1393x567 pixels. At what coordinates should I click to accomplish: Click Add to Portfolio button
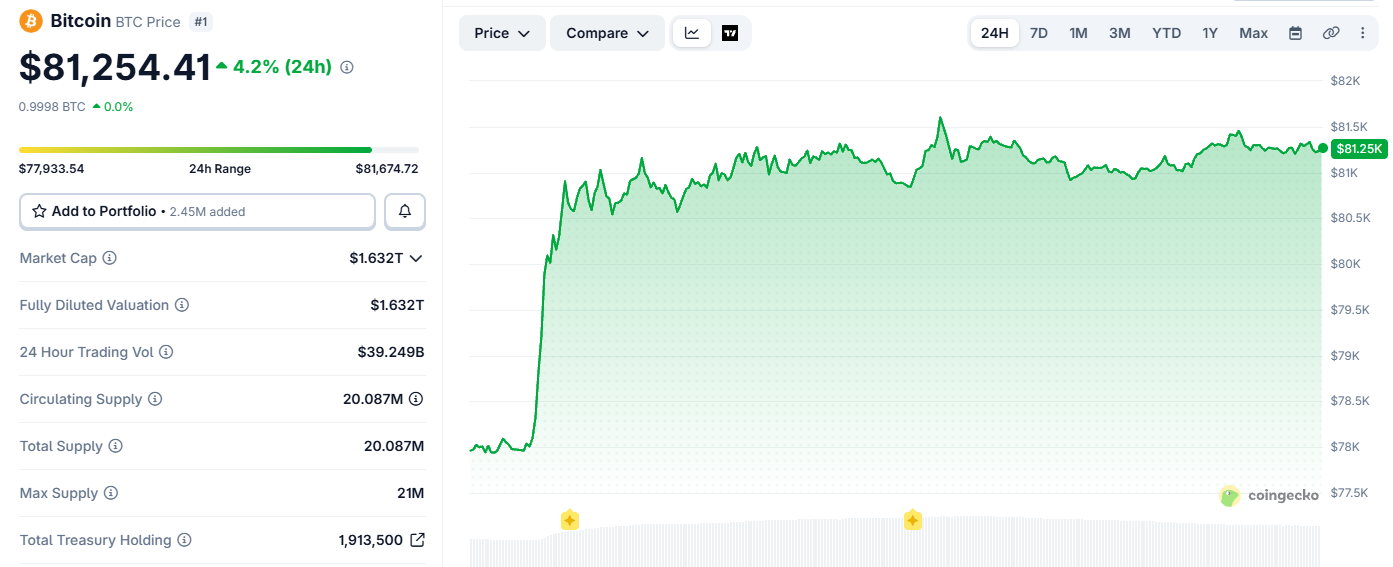198,211
